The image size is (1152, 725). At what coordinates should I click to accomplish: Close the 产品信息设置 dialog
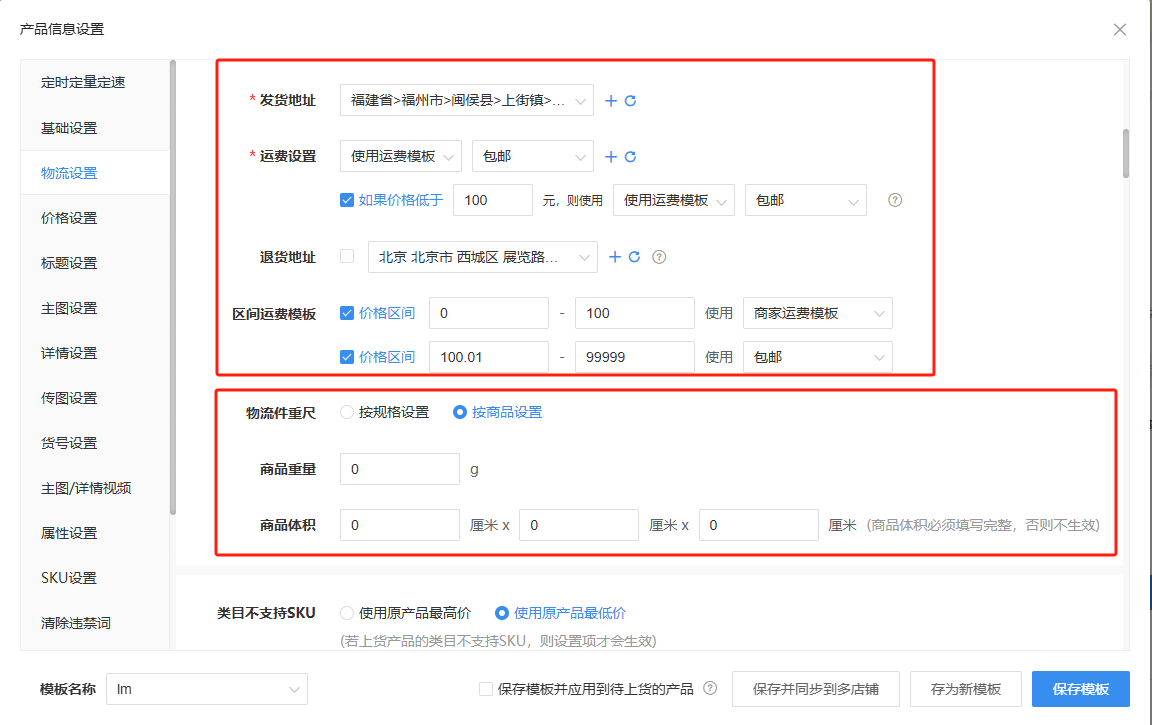point(1120,29)
